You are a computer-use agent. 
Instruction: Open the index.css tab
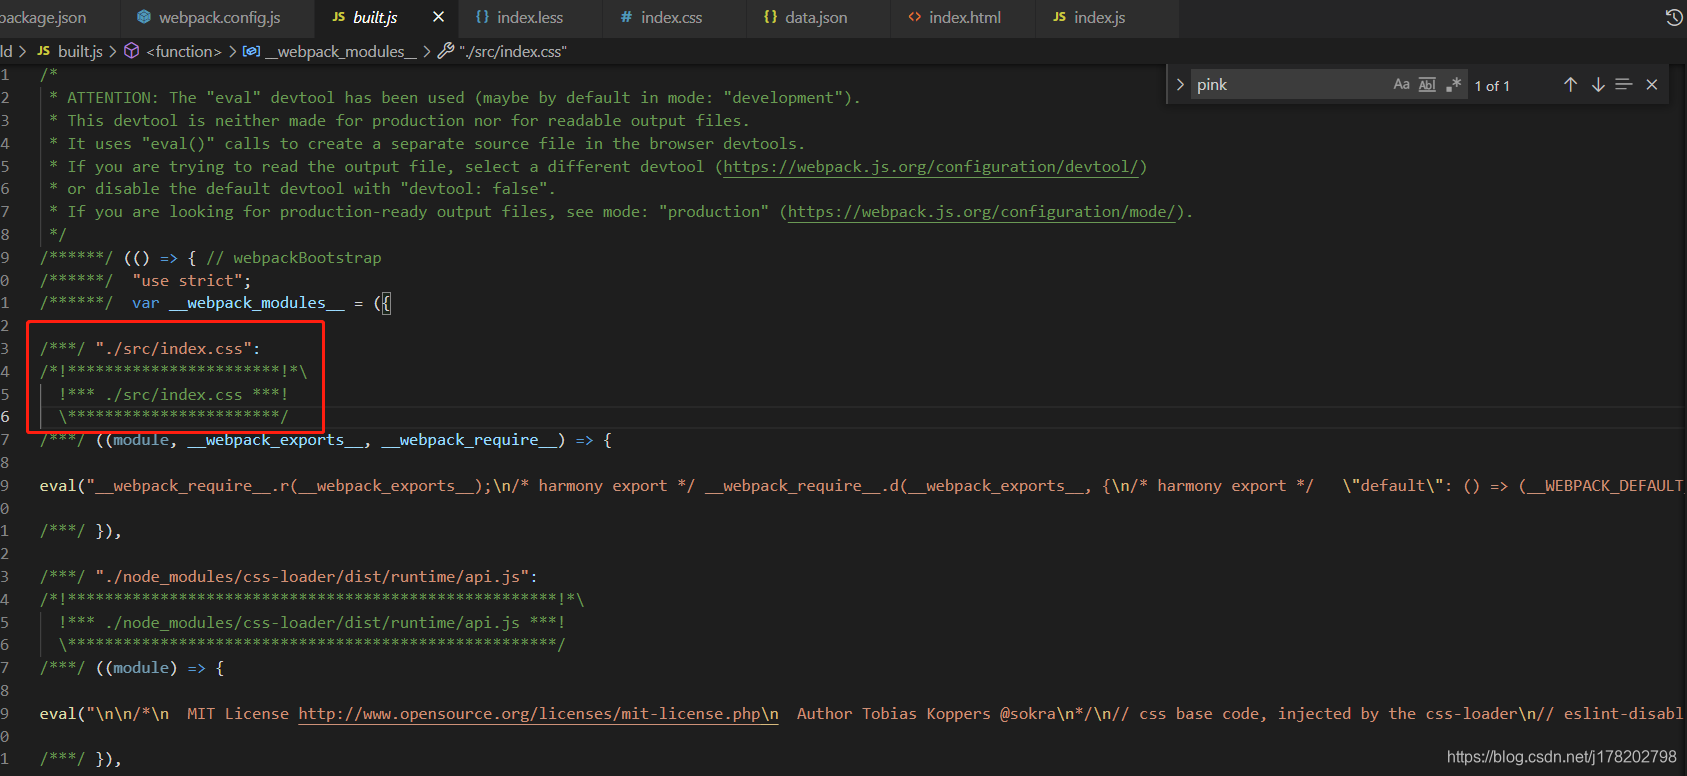click(671, 17)
